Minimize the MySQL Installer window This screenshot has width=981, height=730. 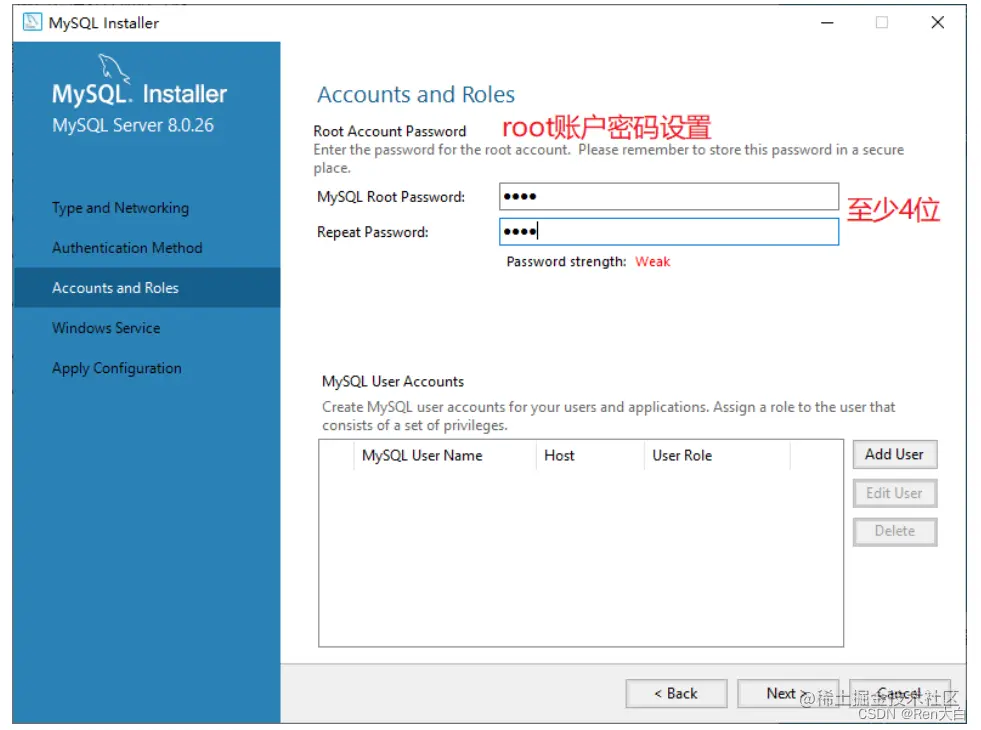pyautogui.click(x=827, y=23)
